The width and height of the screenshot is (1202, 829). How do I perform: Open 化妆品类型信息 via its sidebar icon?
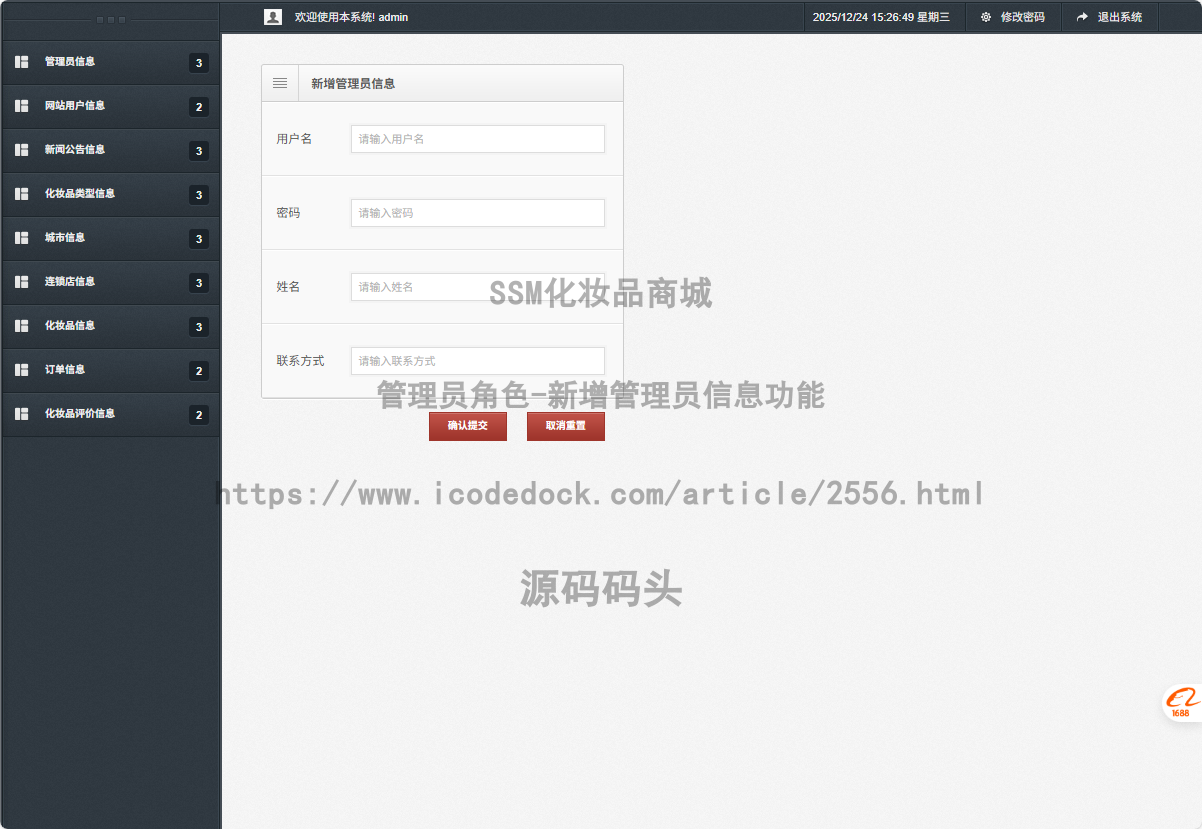click(x=21, y=194)
